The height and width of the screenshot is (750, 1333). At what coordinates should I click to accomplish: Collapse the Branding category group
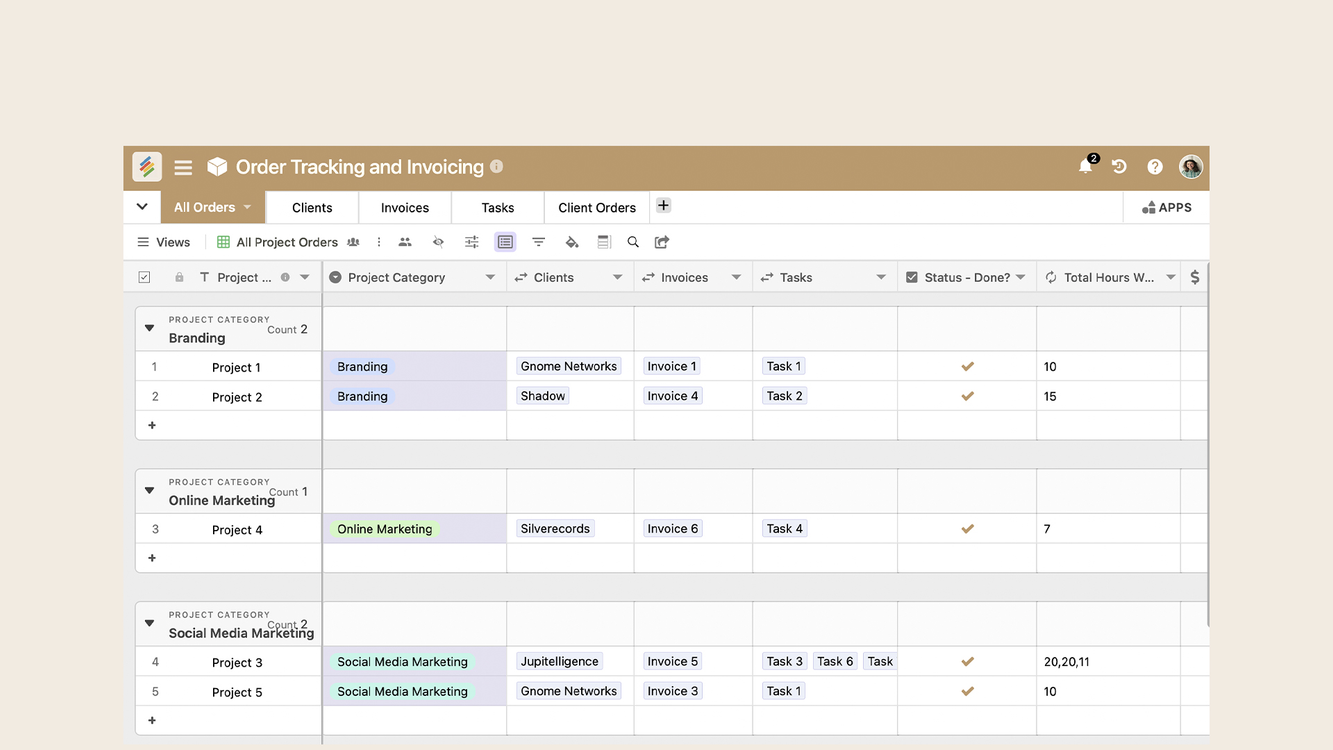150,328
